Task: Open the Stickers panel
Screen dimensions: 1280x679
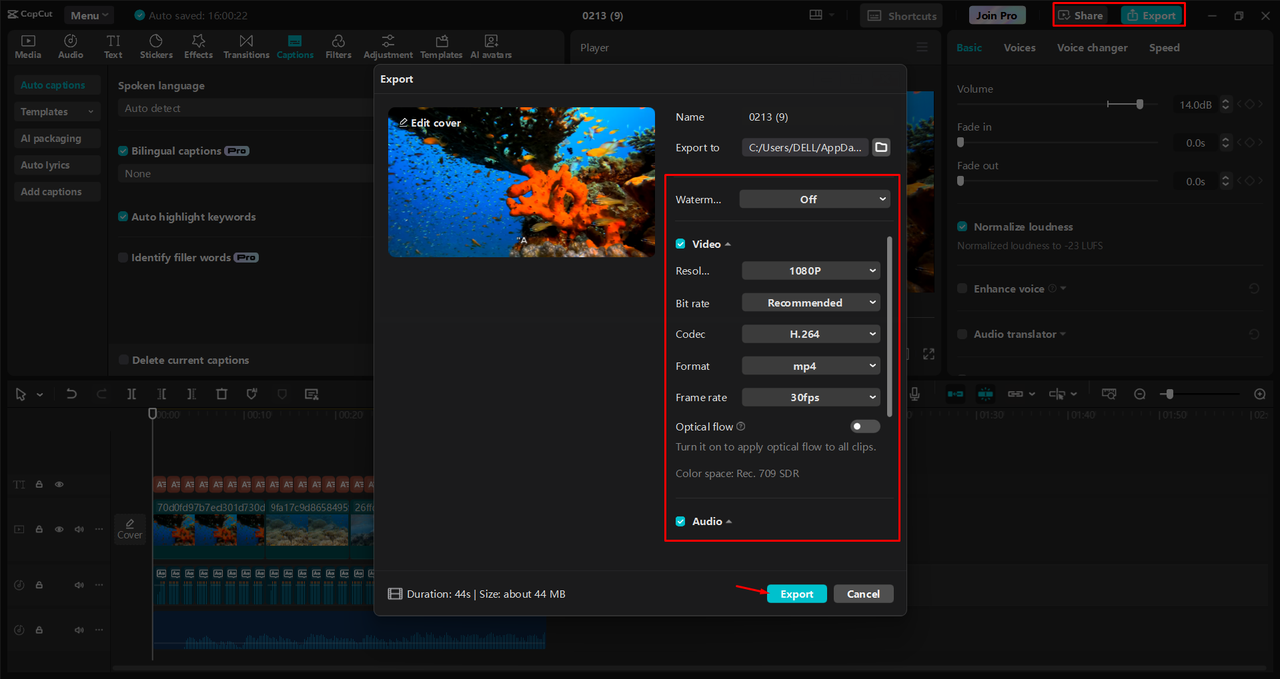Action: click(156, 46)
